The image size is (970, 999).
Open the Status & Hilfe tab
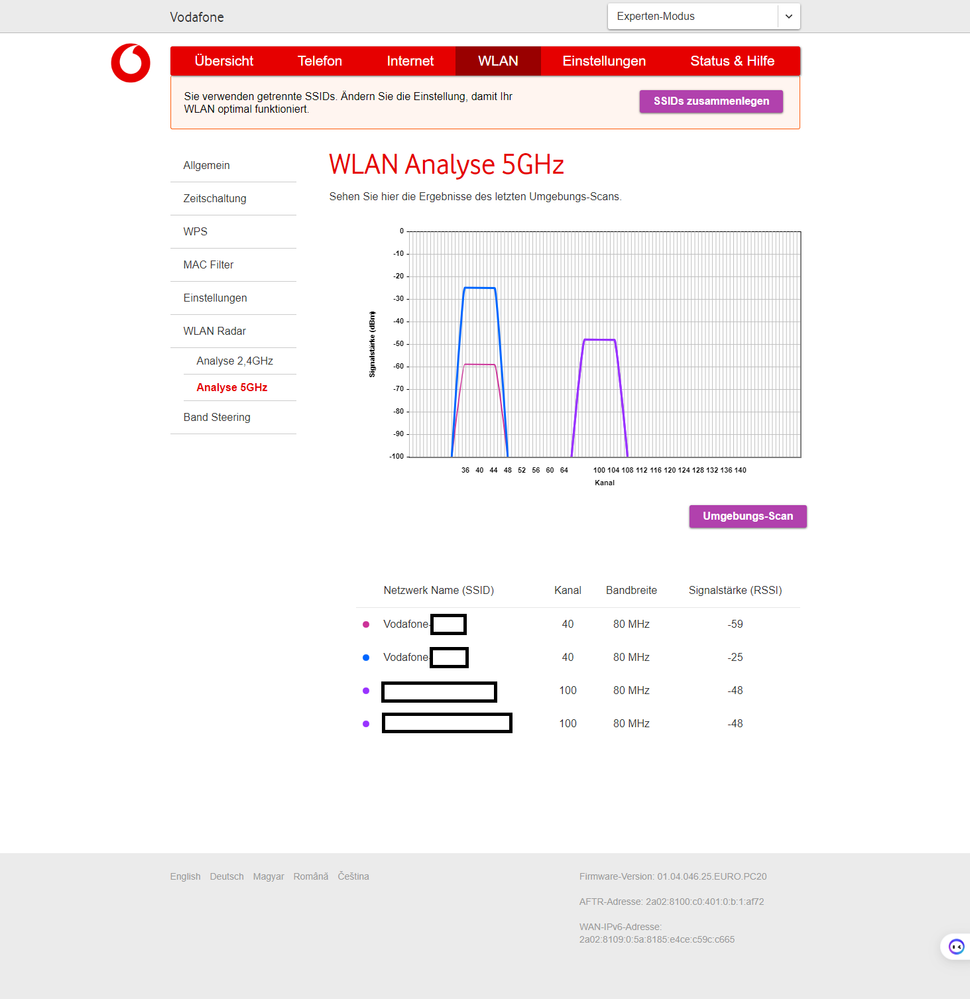[732, 60]
